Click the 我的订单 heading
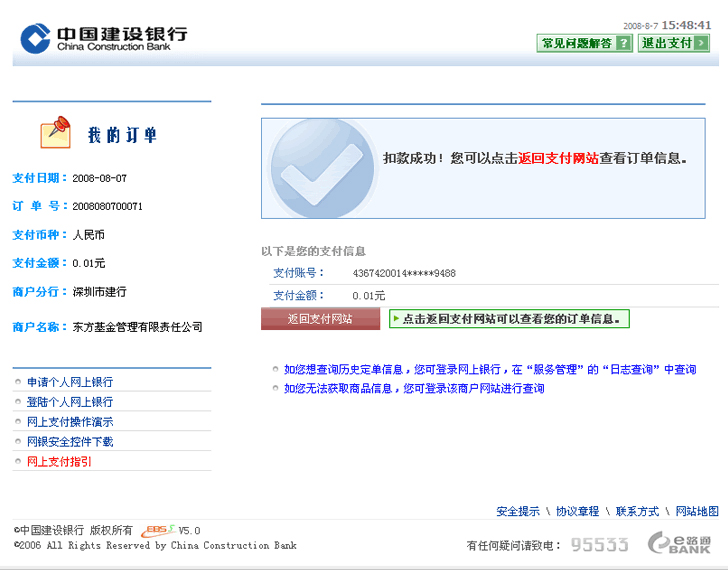This screenshot has height=570, width=728. click(x=122, y=135)
